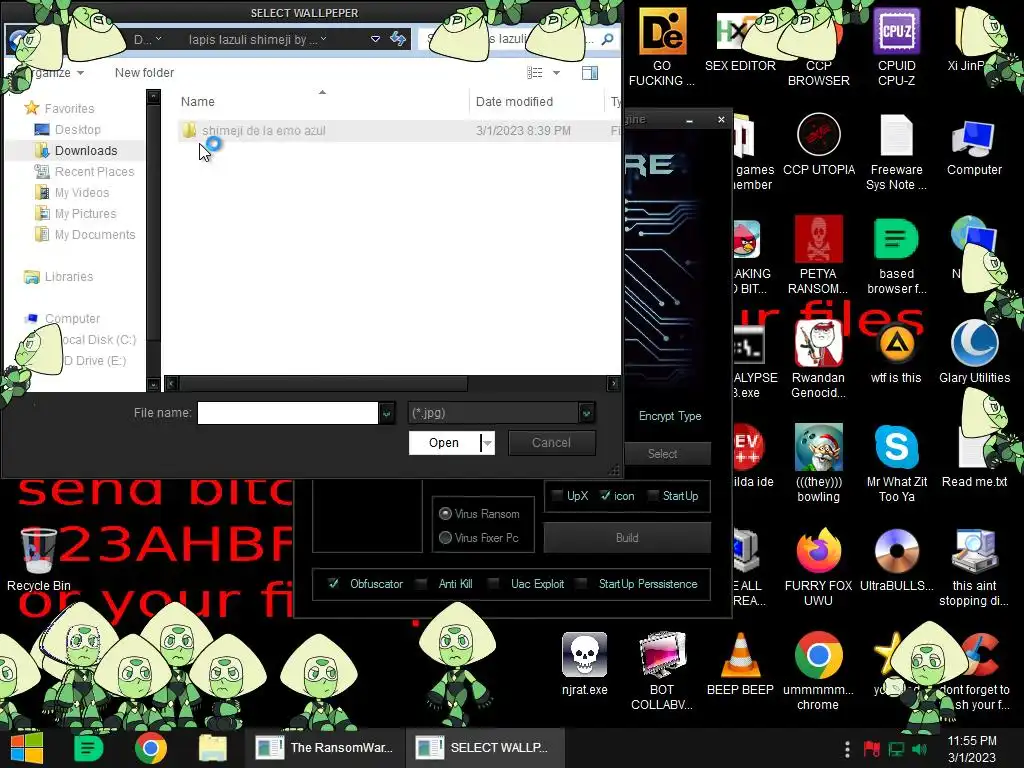Select Downloads in Favorites sidebar

coord(86,150)
